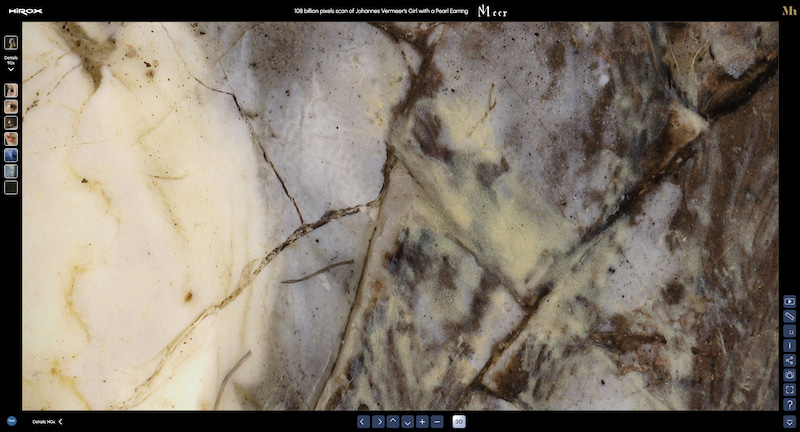Open the information panel icon
The width and height of the screenshot is (800, 432).
tap(789, 346)
